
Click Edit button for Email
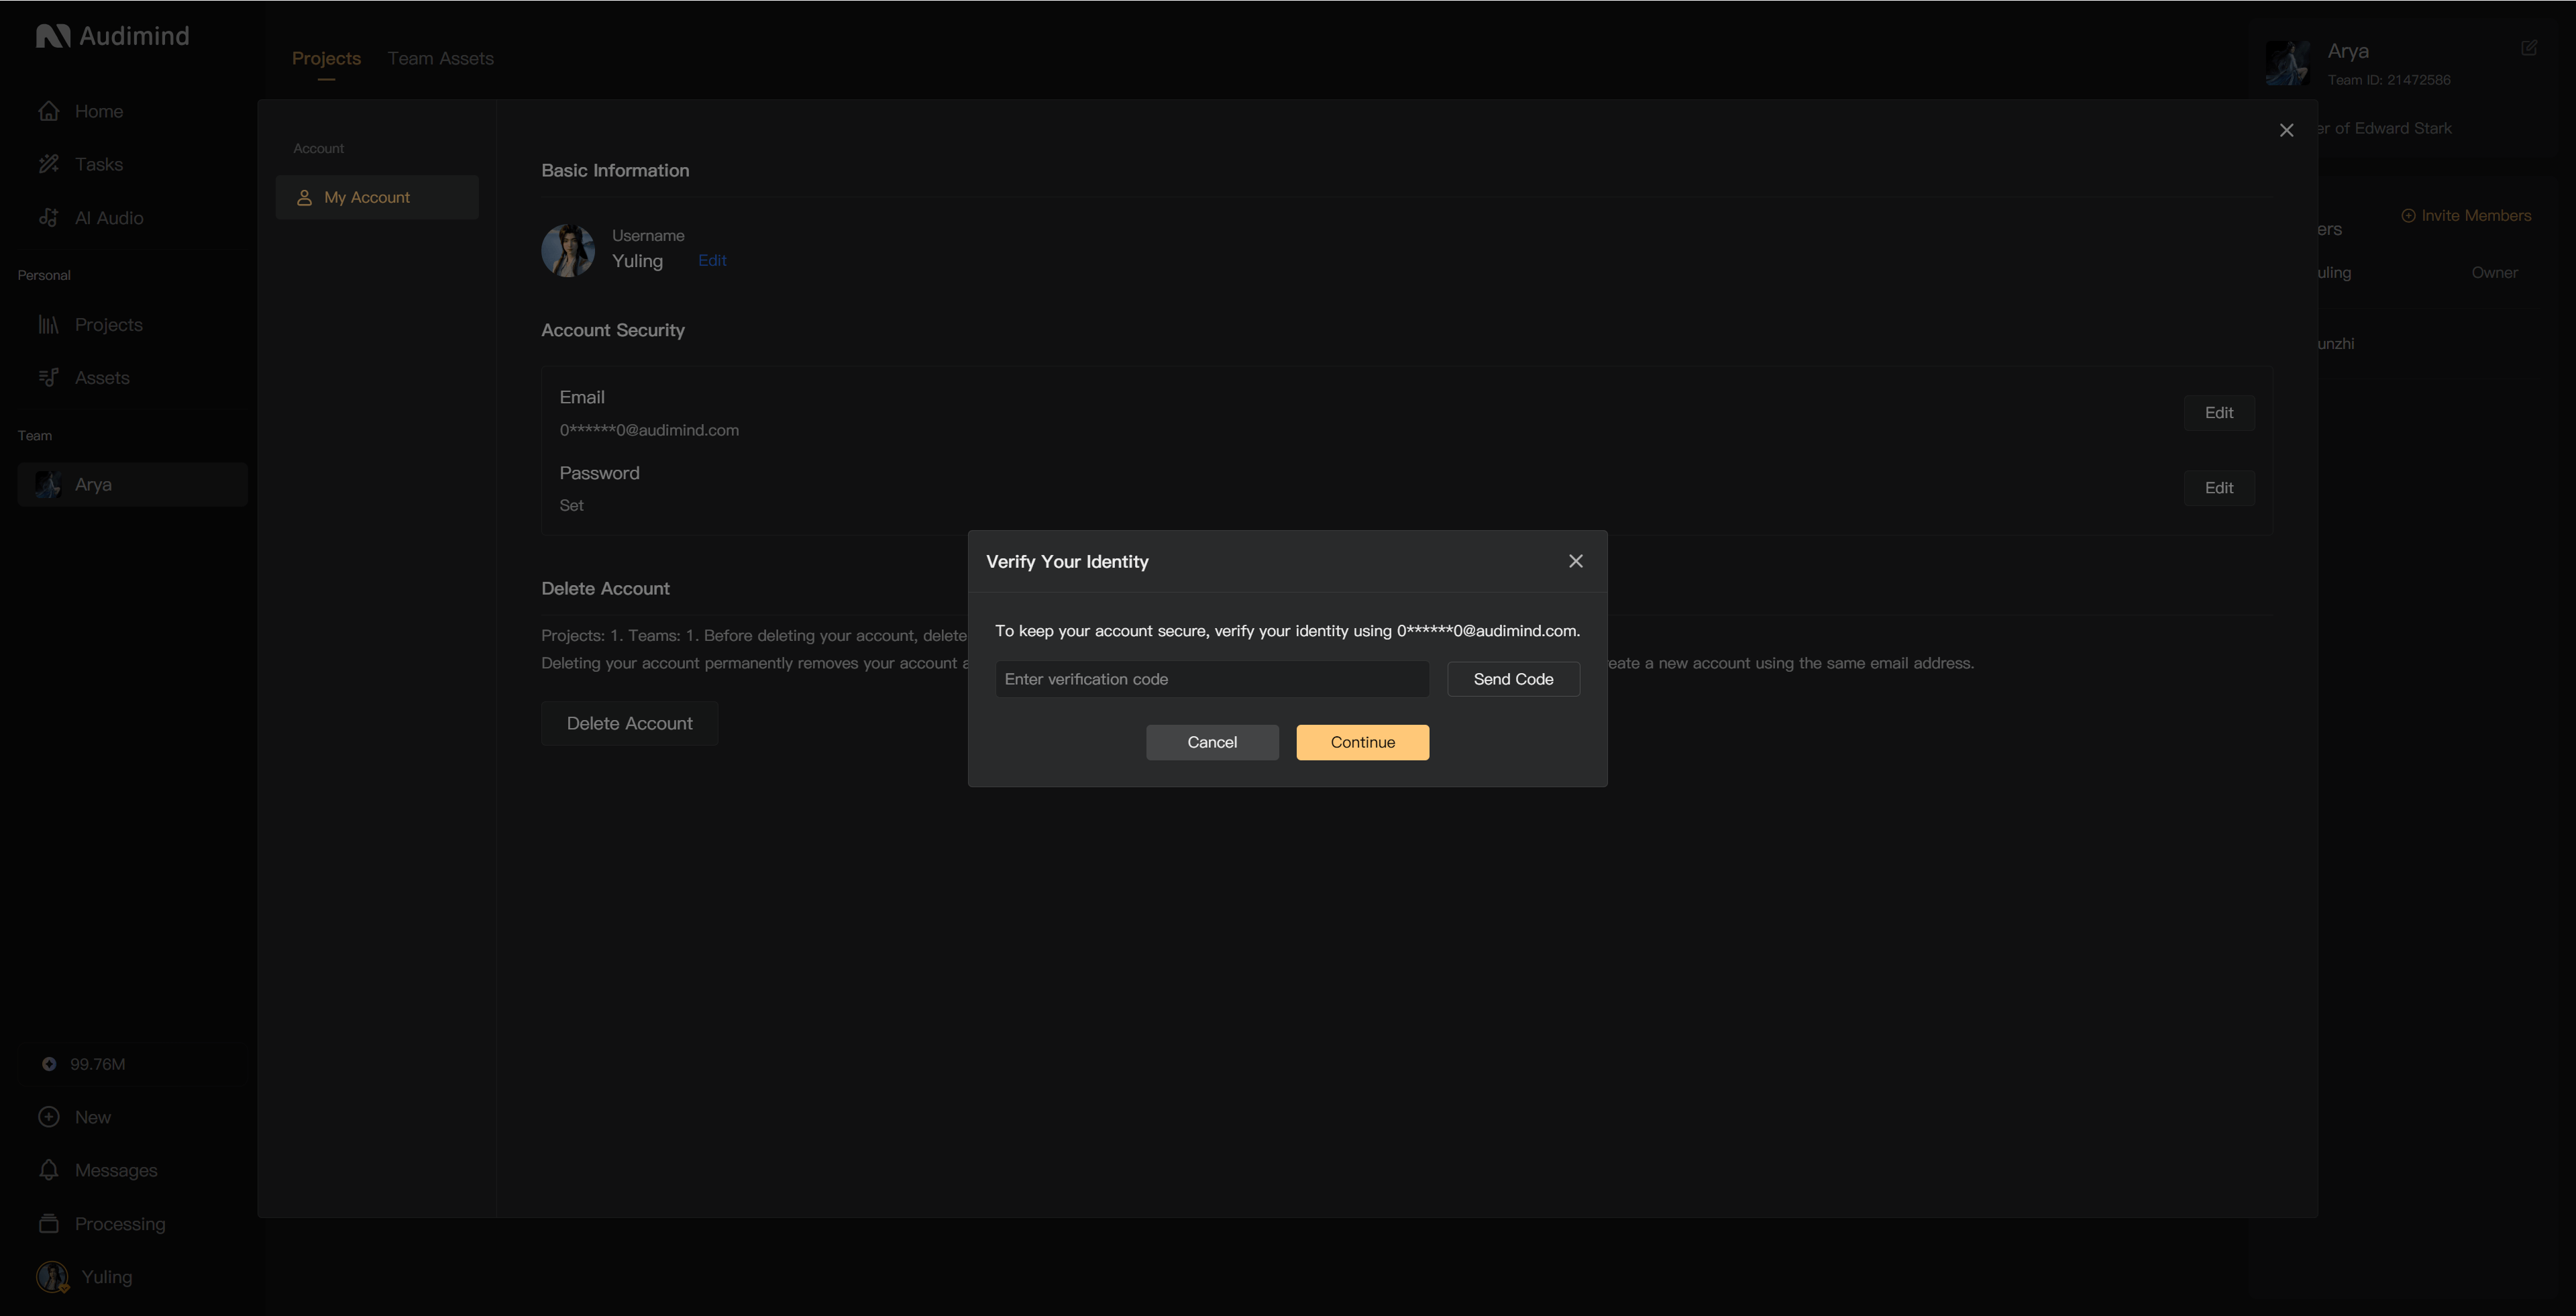click(2219, 413)
